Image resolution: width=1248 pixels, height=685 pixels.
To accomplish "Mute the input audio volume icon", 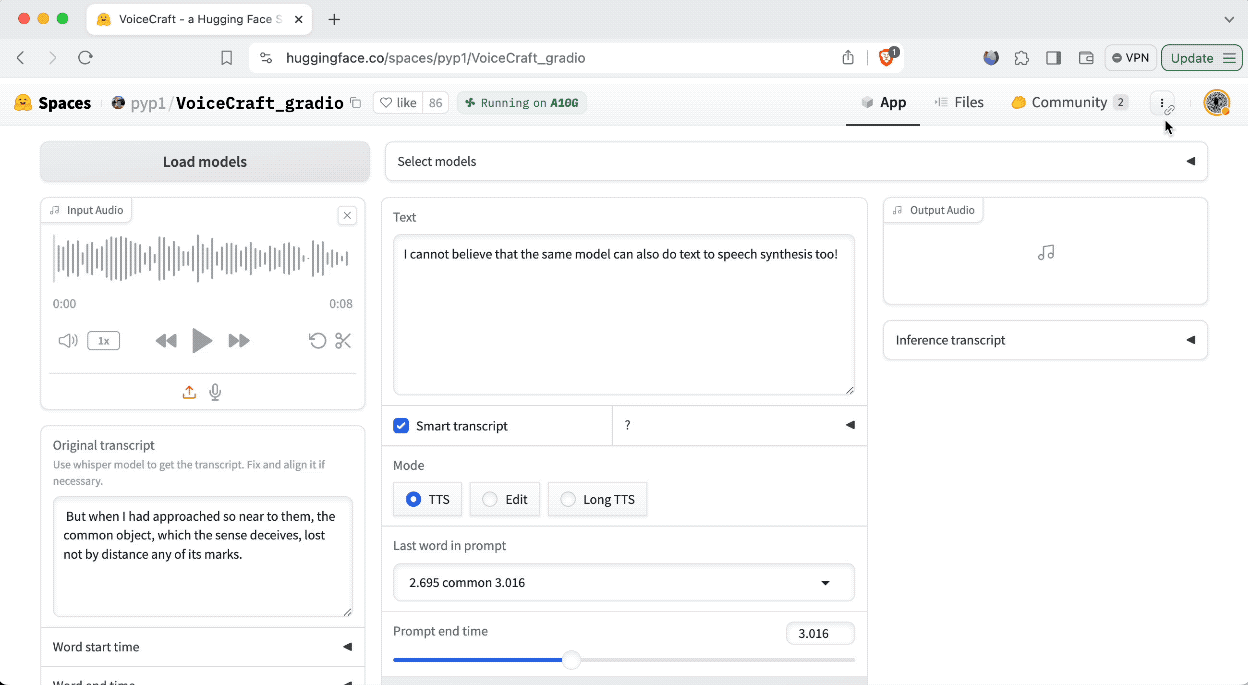I will click(x=68, y=341).
